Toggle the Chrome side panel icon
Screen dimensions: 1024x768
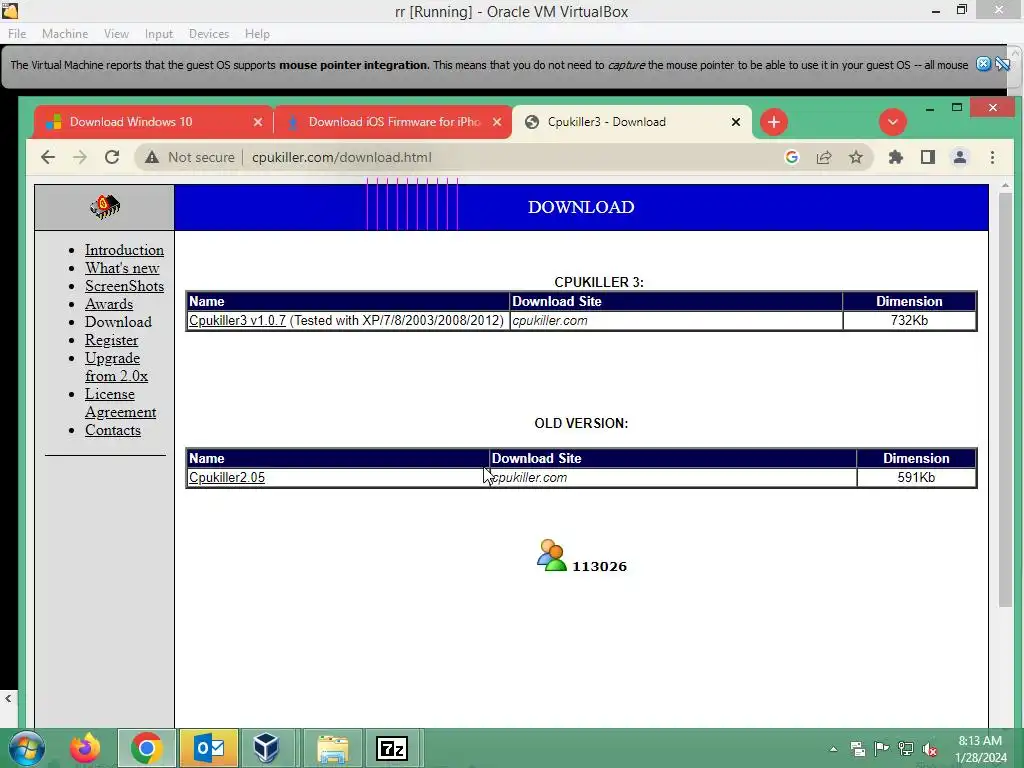pos(928,157)
